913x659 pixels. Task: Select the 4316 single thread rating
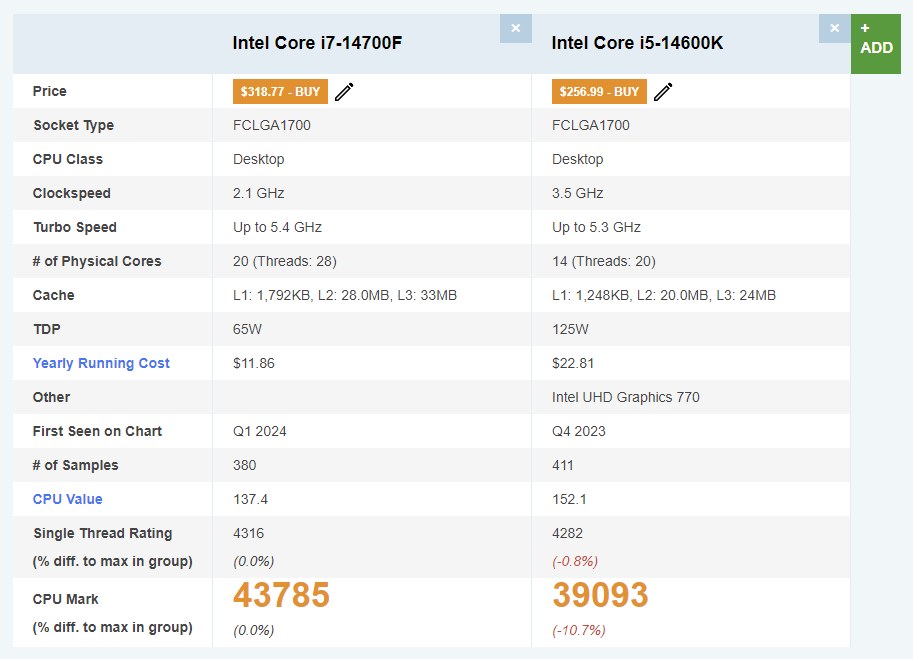point(249,533)
